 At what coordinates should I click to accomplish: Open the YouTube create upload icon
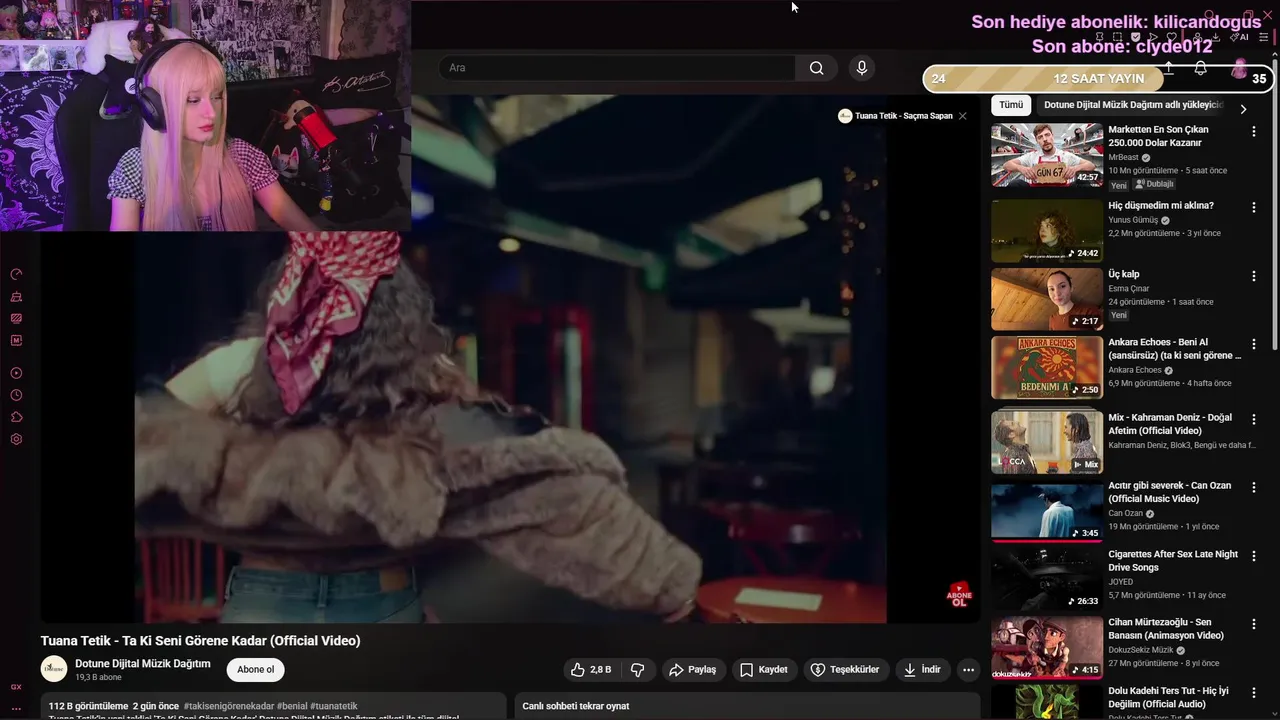click(1168, 68)
